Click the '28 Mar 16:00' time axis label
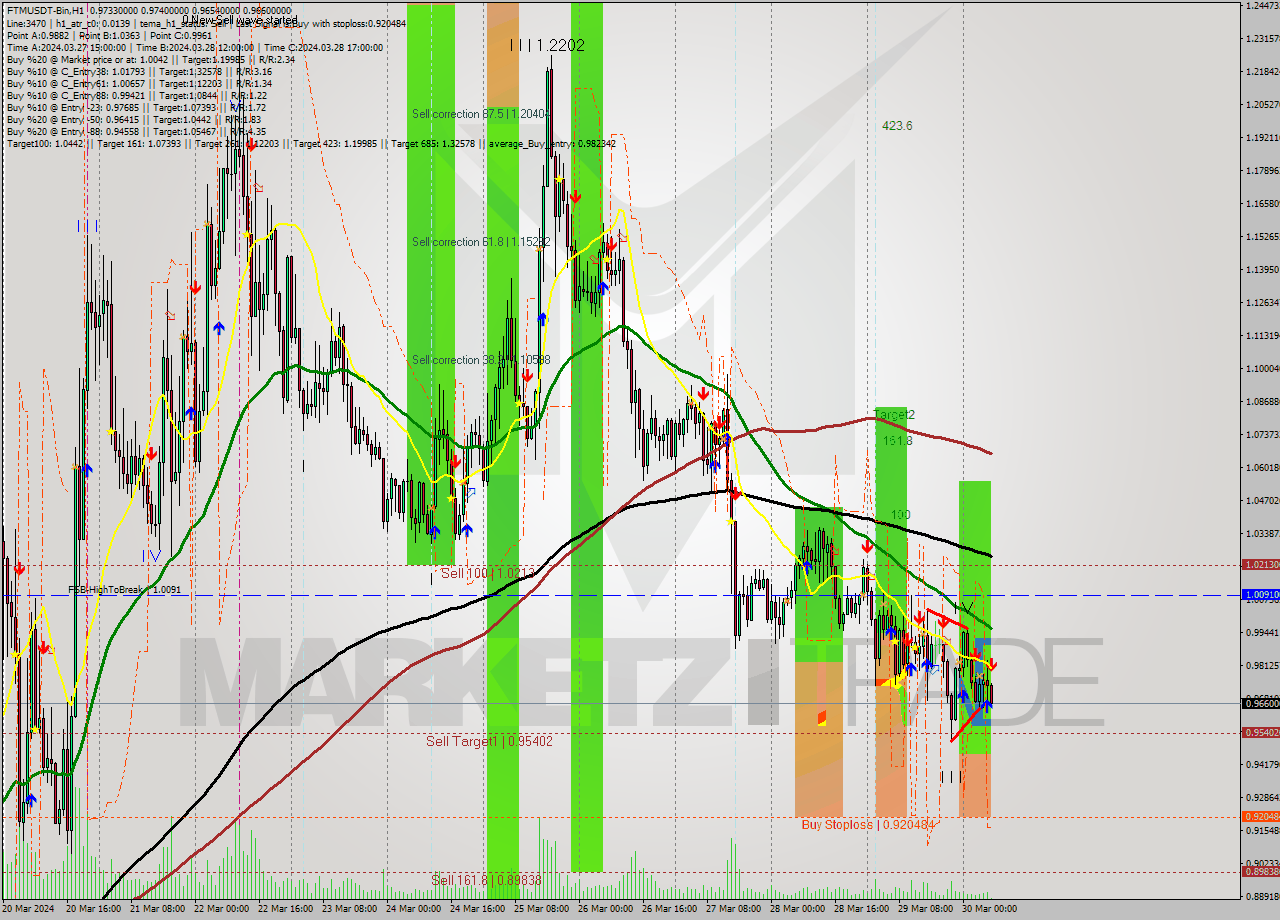The width and height of the screenshot is (1280, 920). [861, 909]
